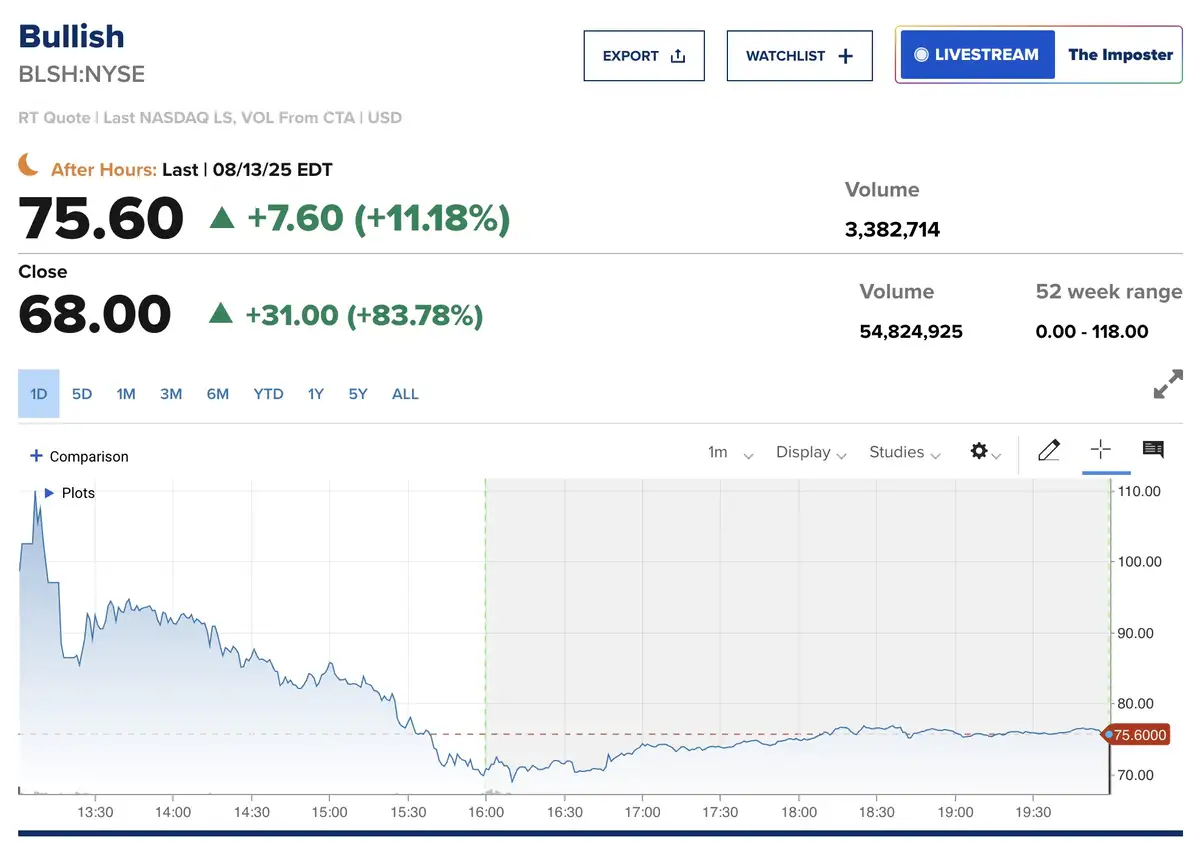Click the +31.00 (+83.78%) change text
The image size is (1200, 854).
[x=364, y=316]
